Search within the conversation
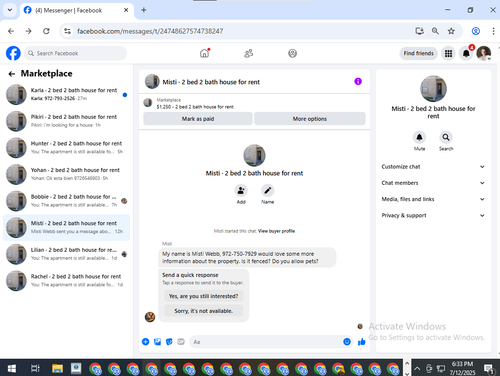The width and height of the screenshot is (500, 376). coord(446,137)
